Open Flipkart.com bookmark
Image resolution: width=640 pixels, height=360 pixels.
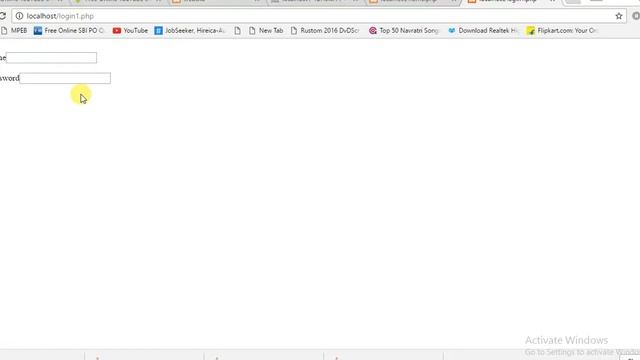[x=562, y=31]
